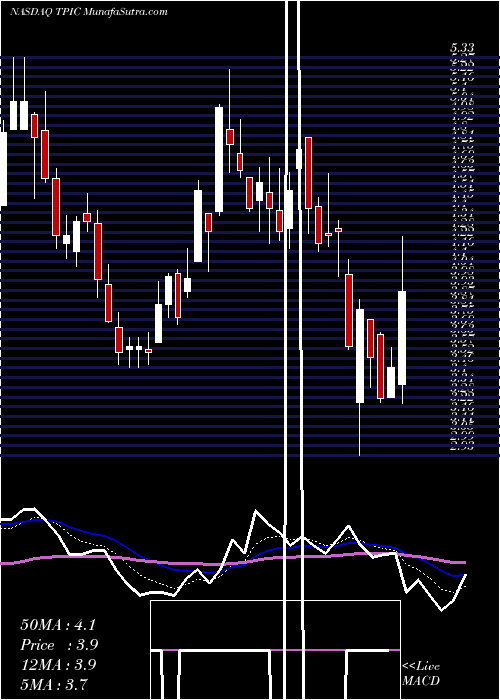
Task: Click the "12MA : 3.9" value
Action: click(58, 665)
